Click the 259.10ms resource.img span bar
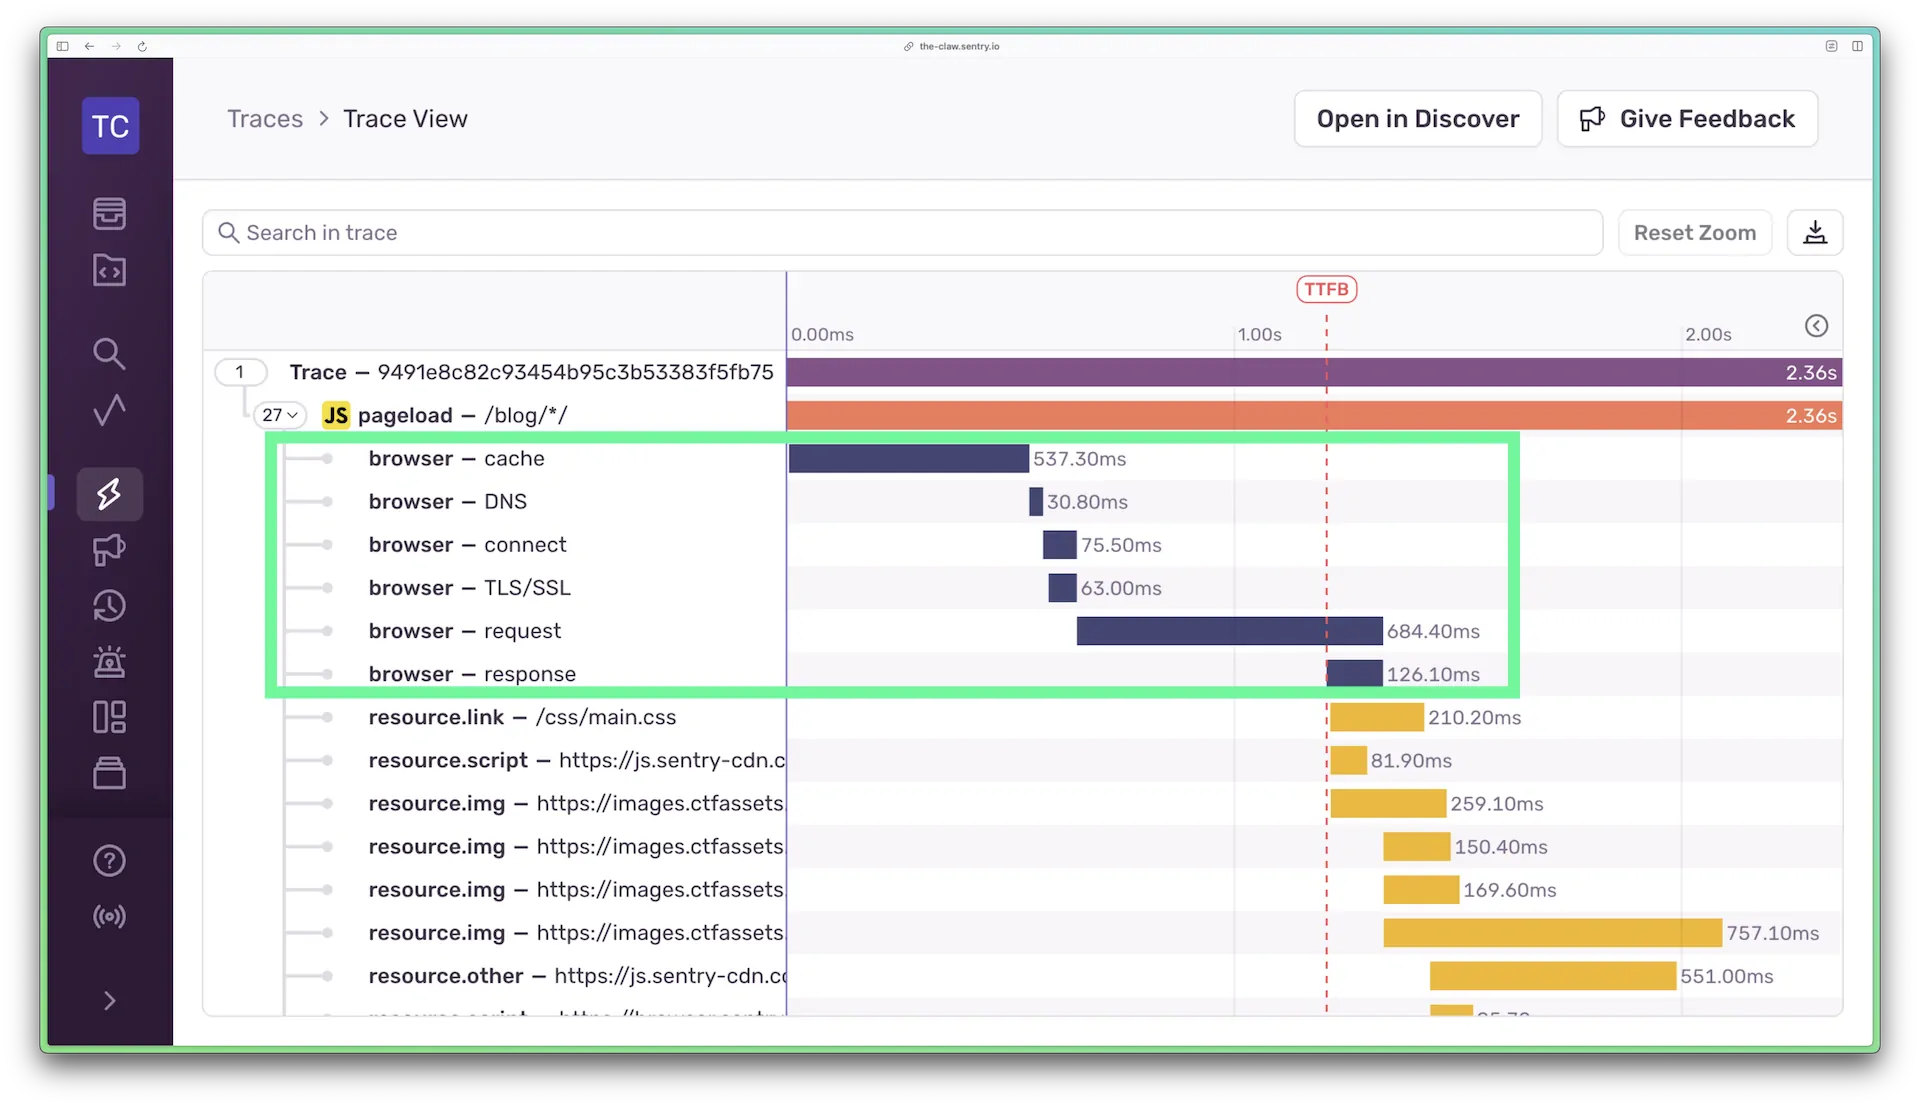 coord(1389,803)
